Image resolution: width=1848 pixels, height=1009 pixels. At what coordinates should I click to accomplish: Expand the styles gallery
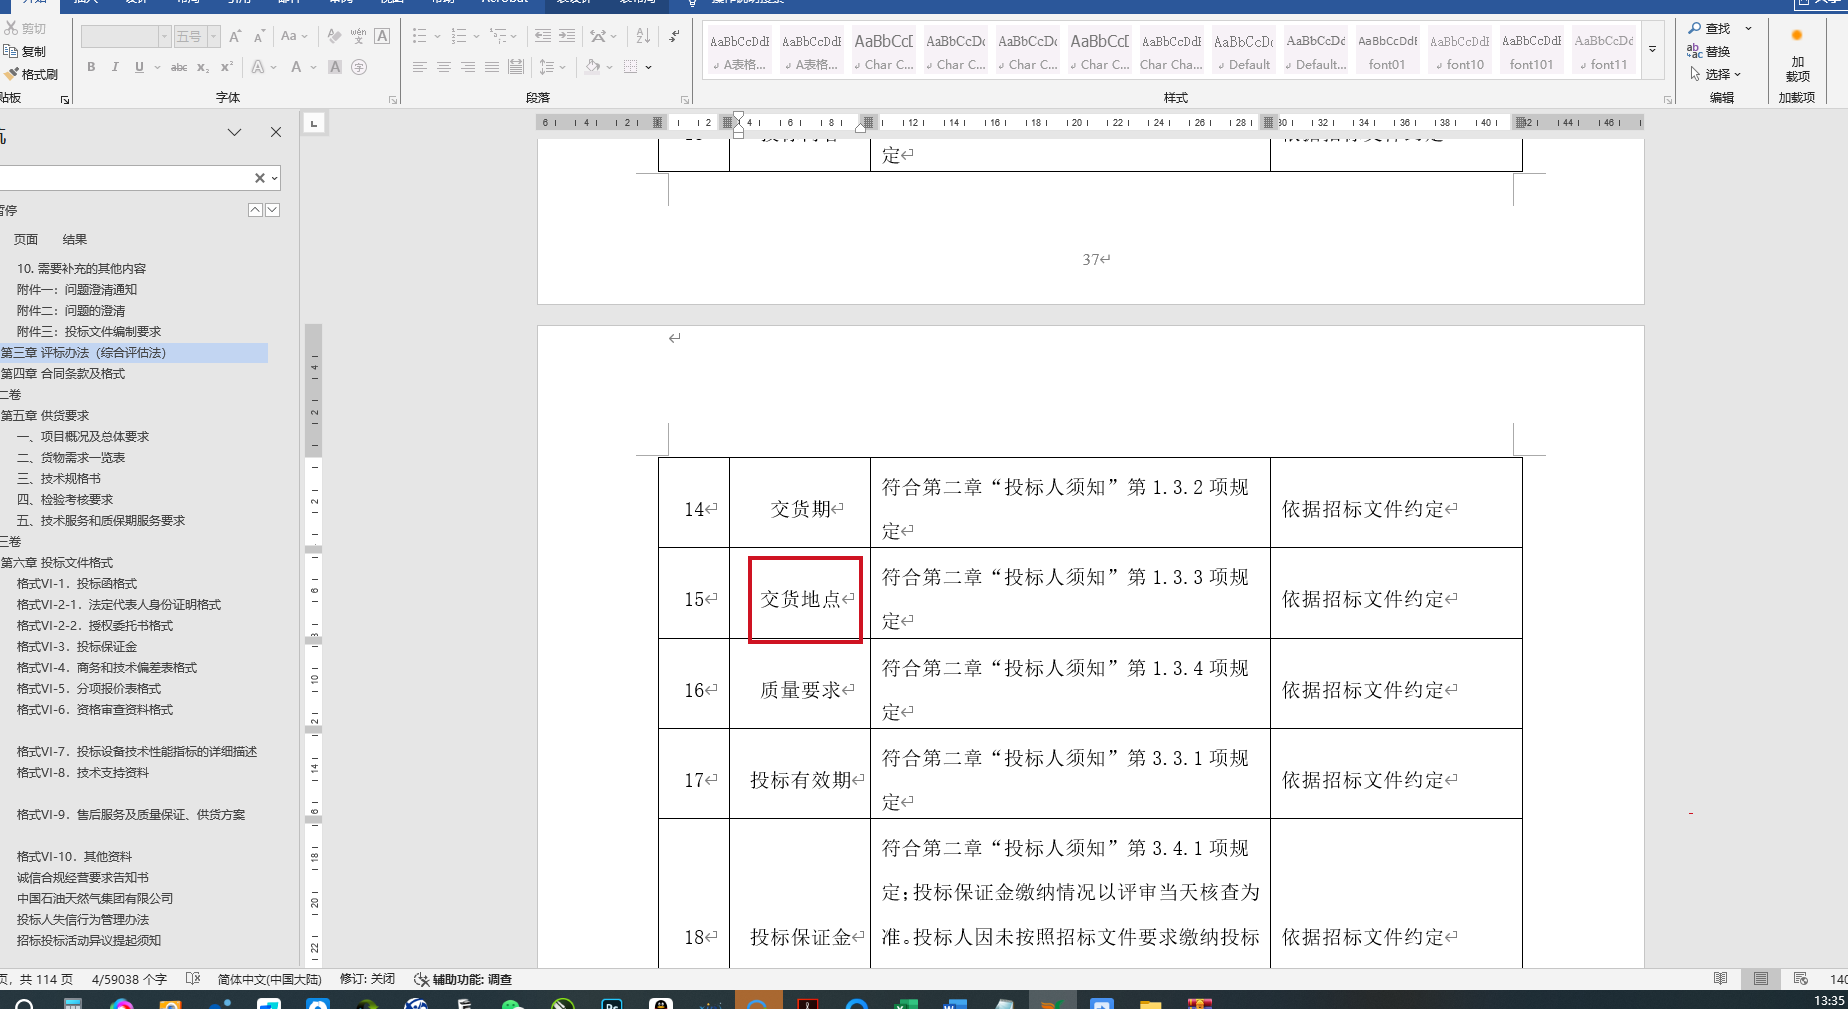pos(1653,50)
